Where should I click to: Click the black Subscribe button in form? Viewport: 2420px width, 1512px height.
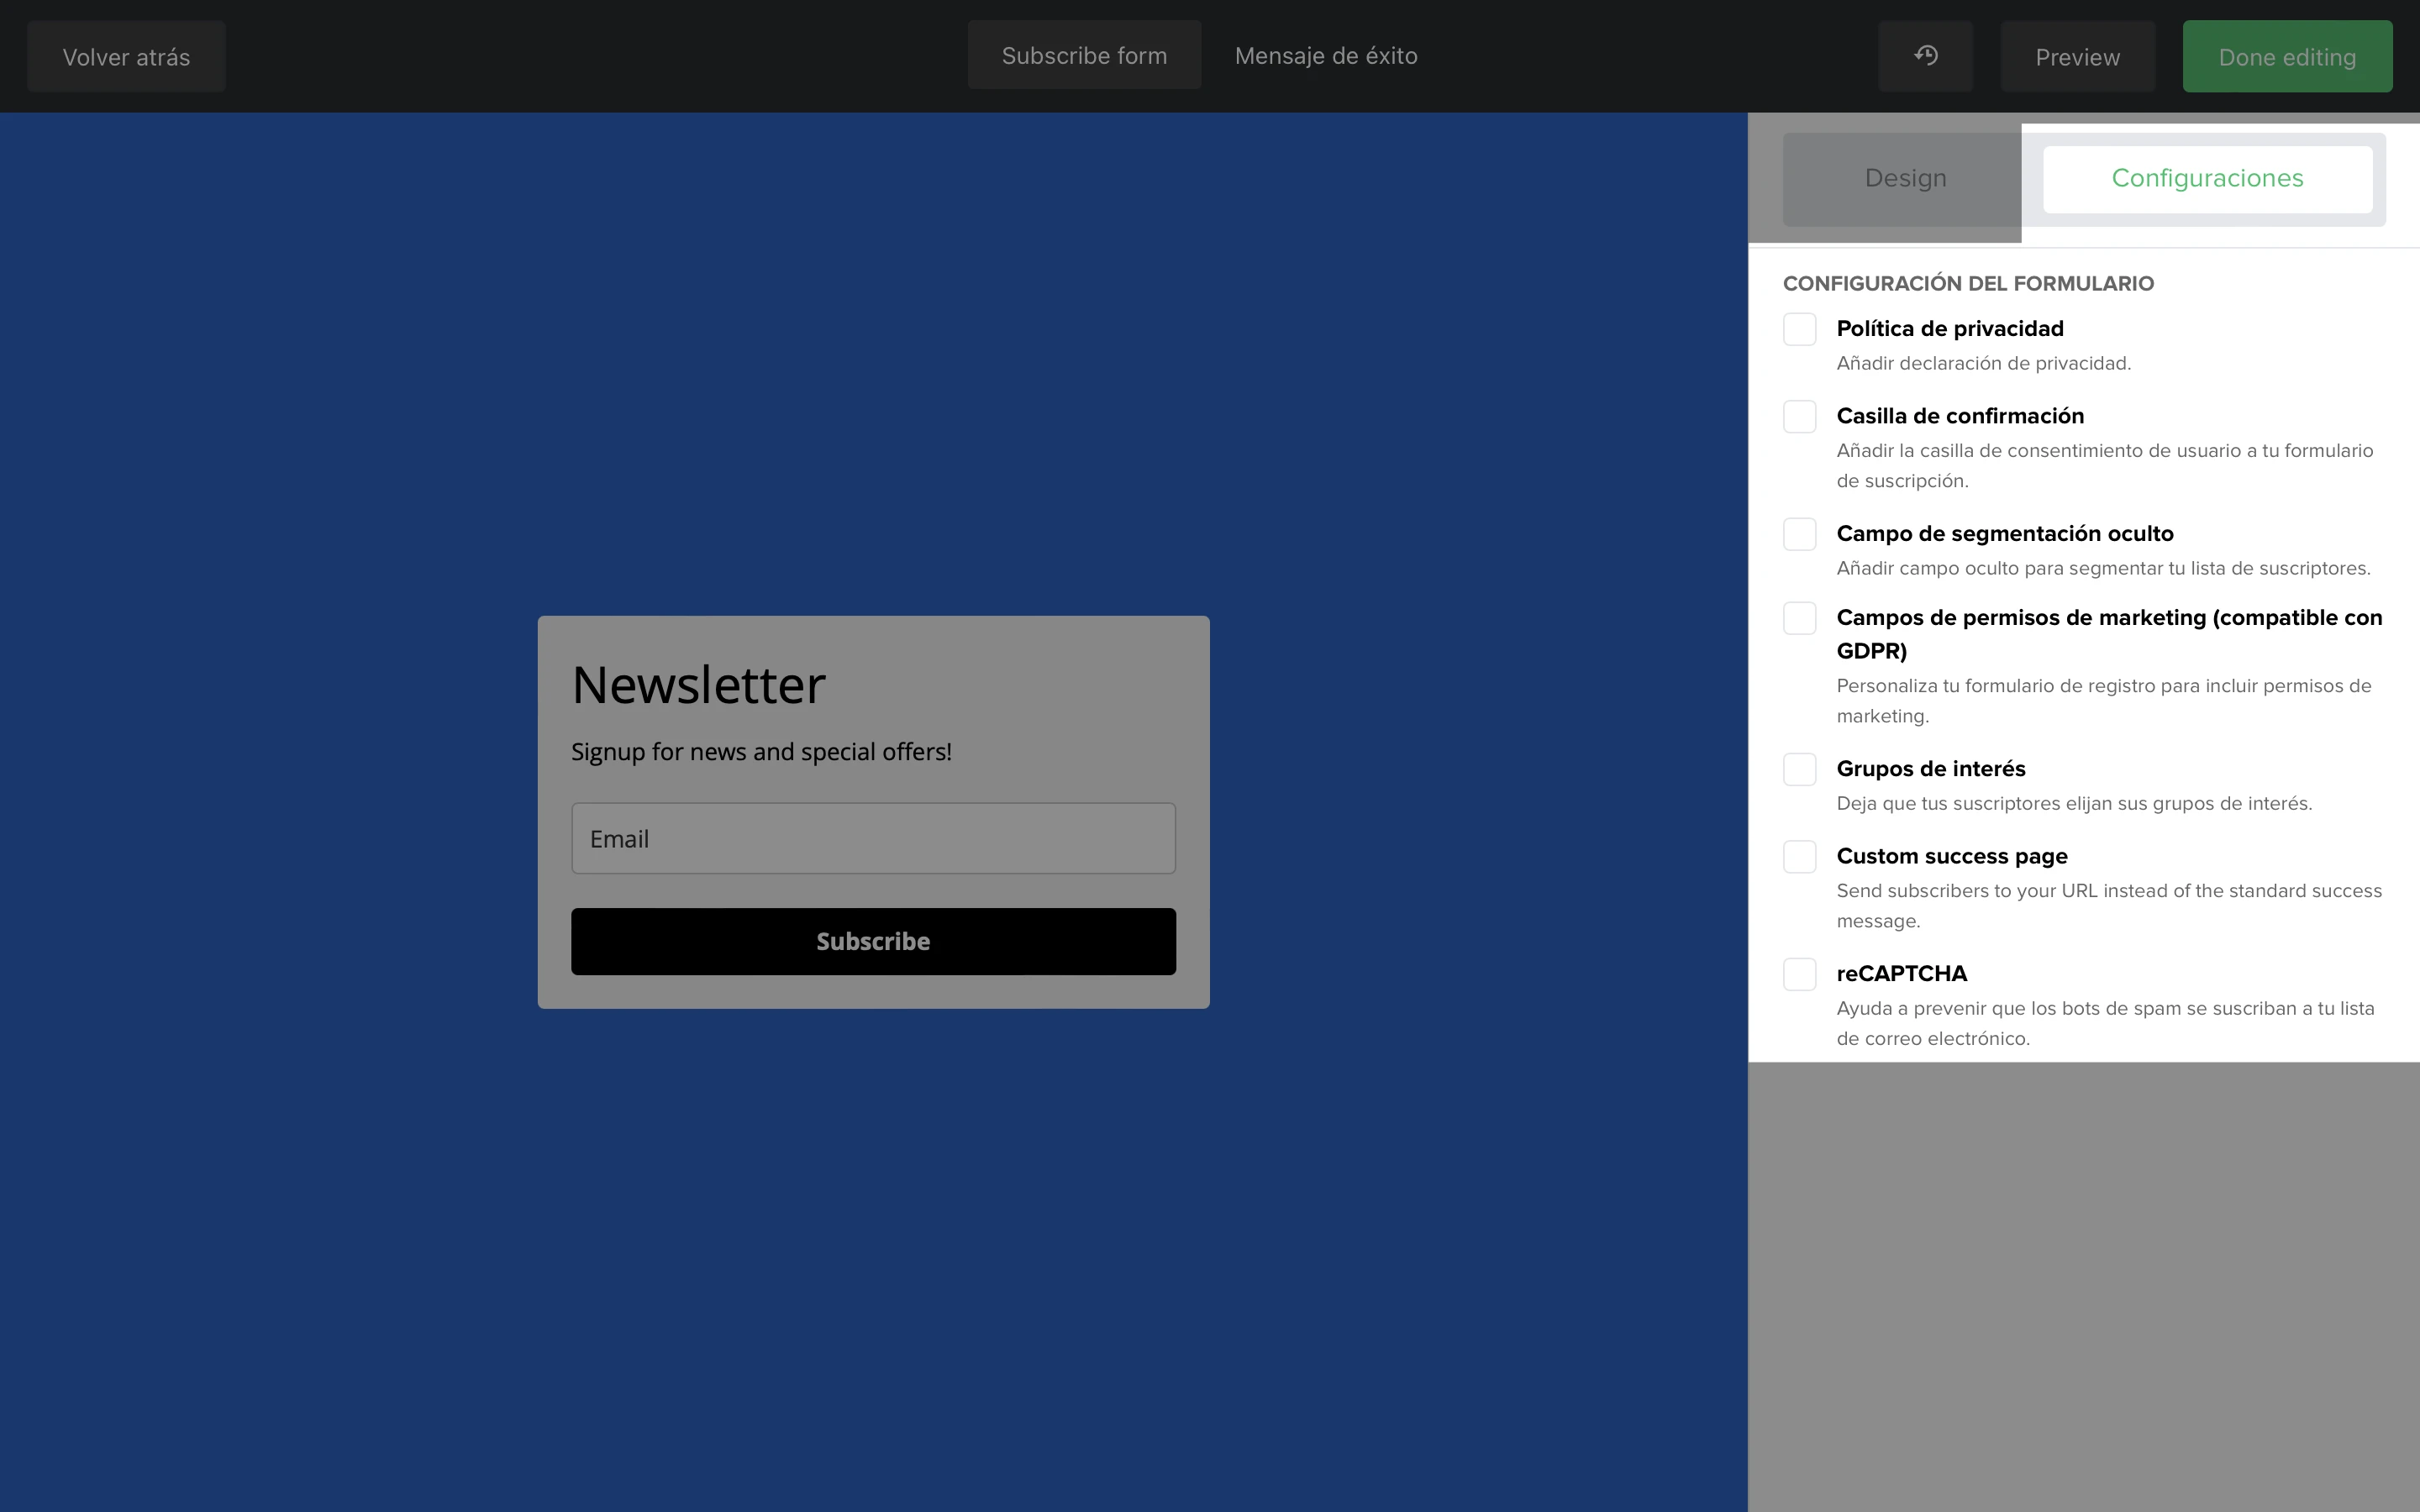point(873,941)
